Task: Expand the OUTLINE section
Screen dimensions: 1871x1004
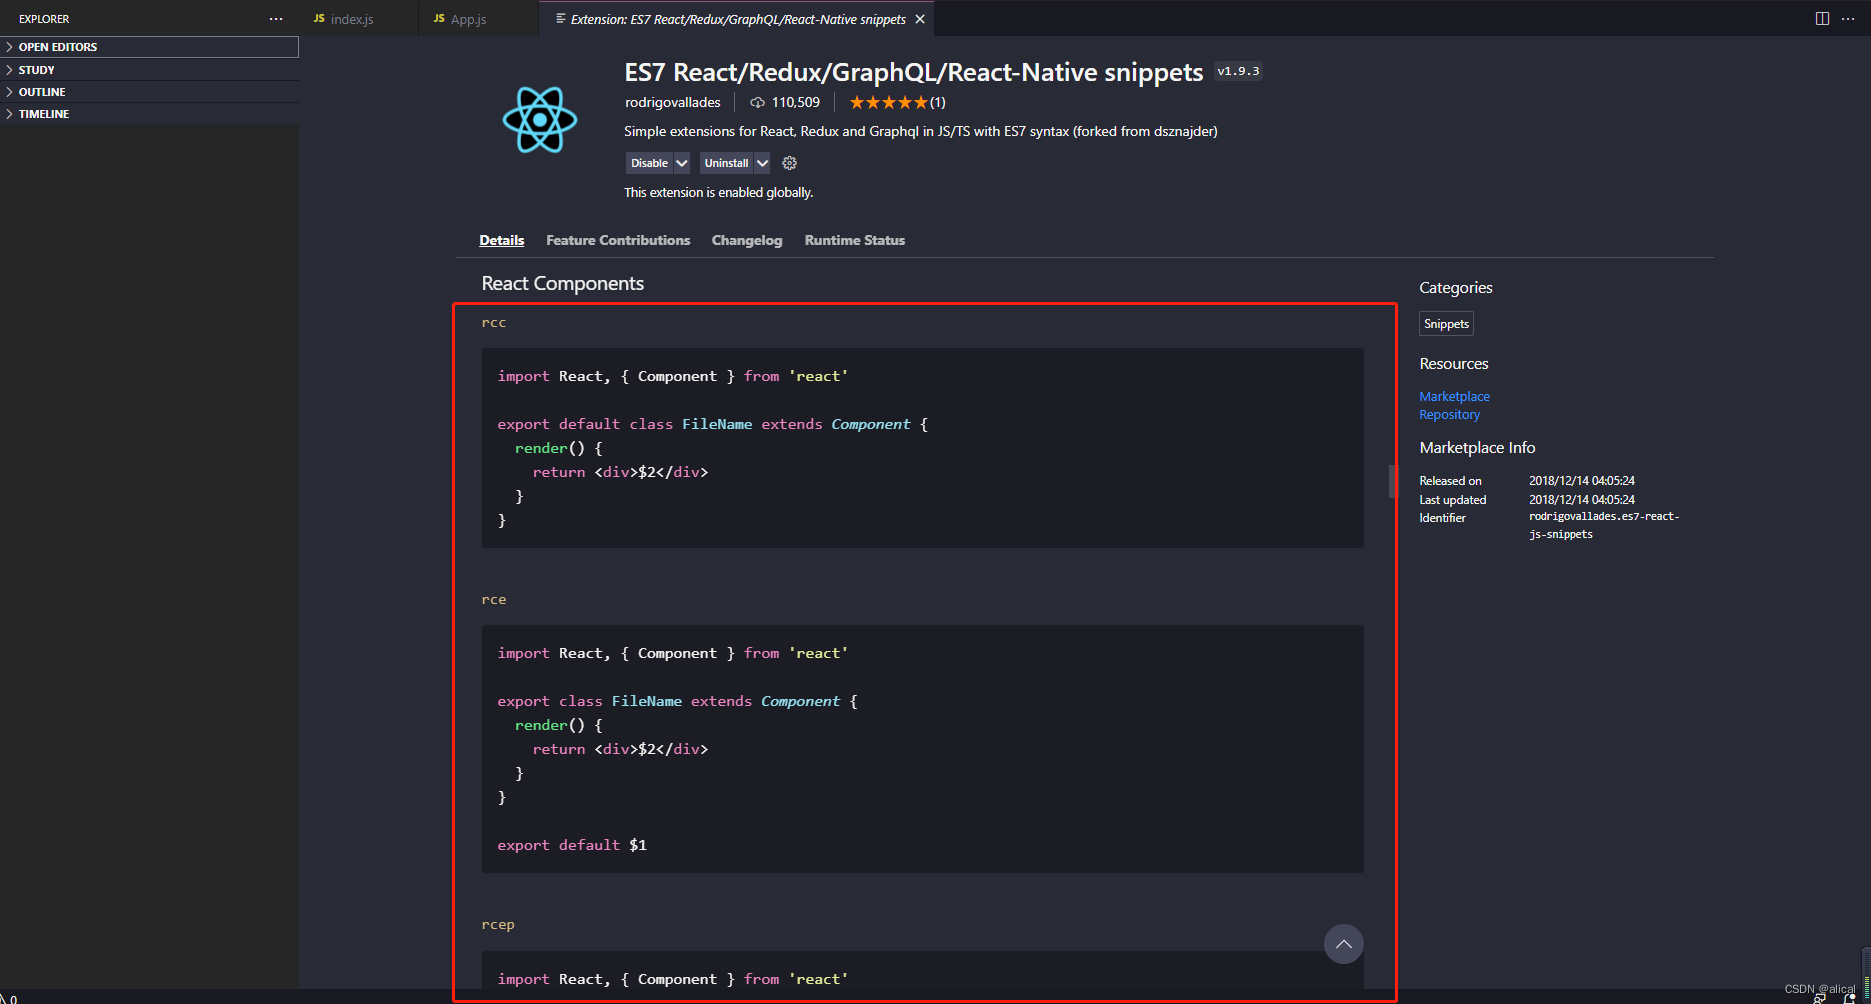Action: tap(149, 92)
